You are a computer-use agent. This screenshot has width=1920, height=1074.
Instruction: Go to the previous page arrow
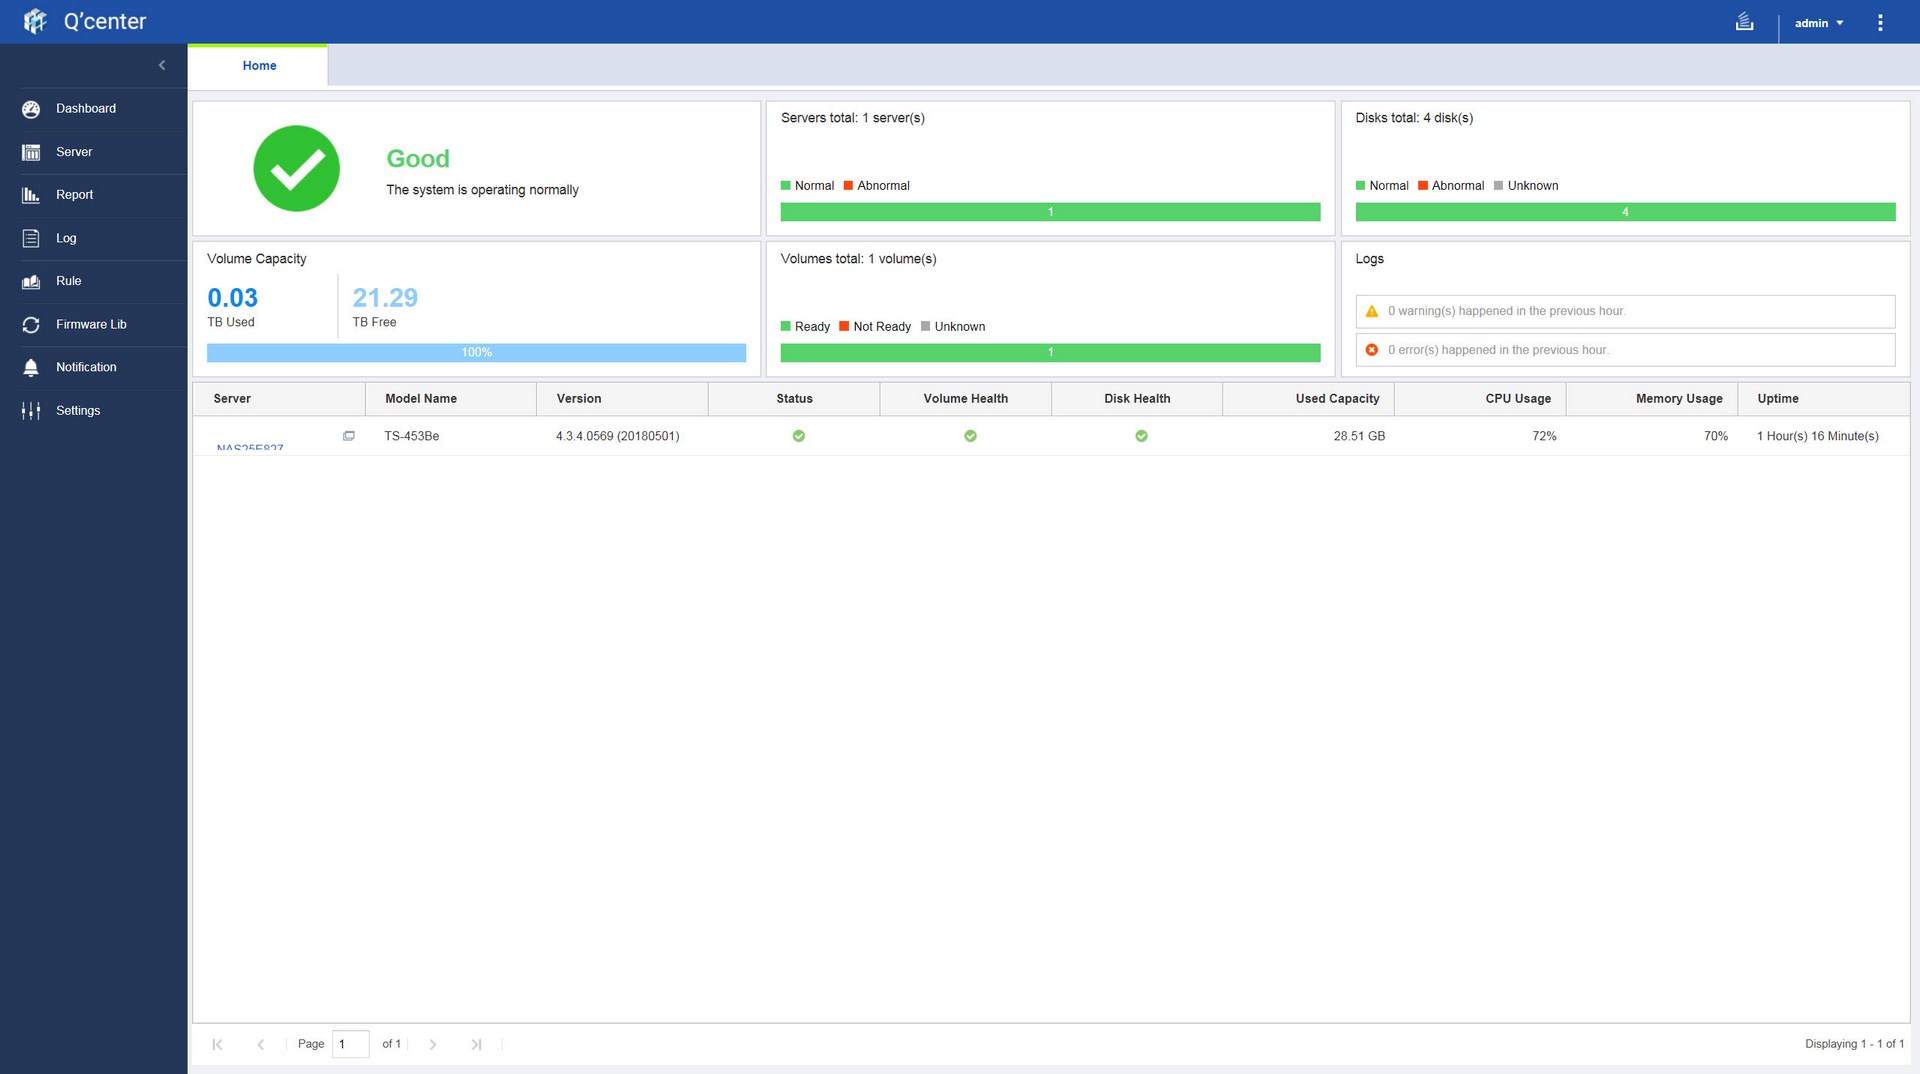pyautogui.click(x=261, y=1044)
